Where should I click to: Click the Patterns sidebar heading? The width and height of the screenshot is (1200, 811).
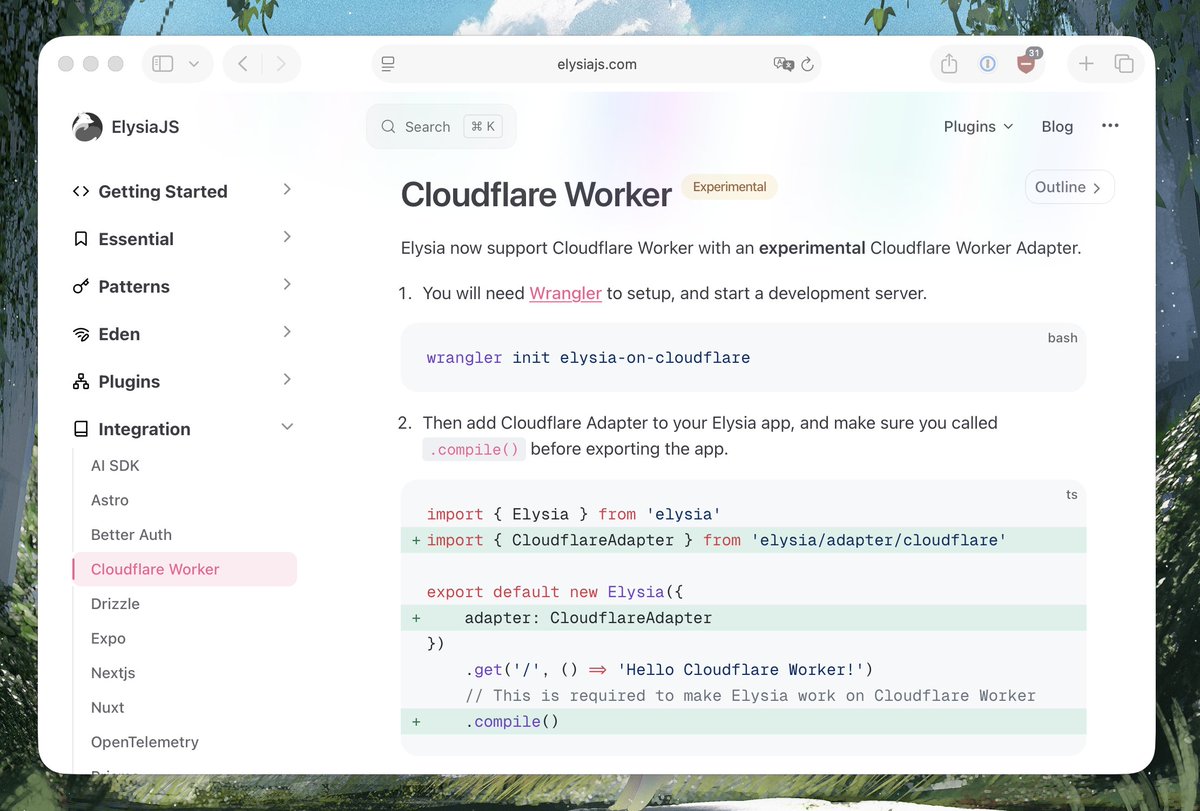click(134, 287)
